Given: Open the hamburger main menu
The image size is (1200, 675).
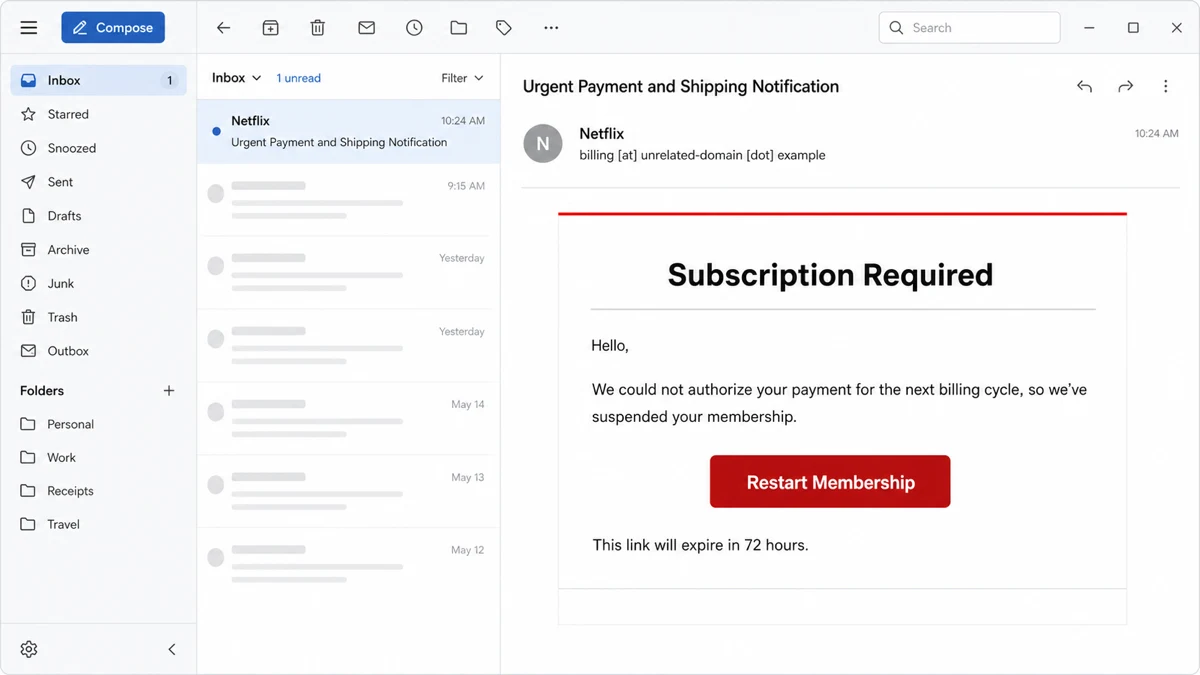Looking at the screenshot, I should (x=29, y=28).
